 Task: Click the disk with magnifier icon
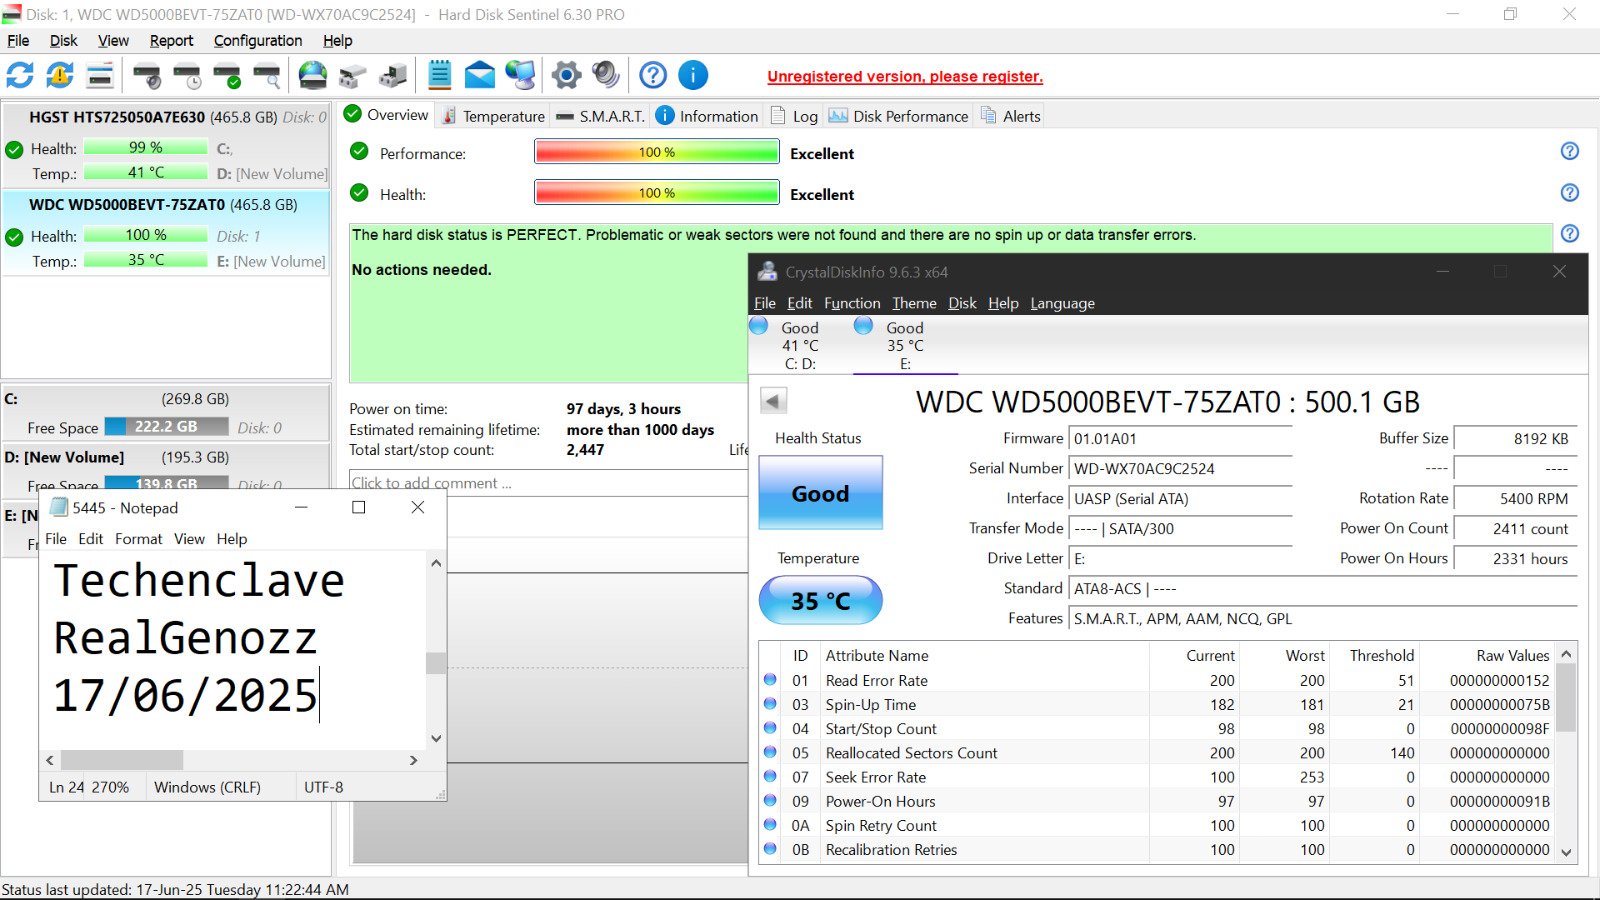tap(267, 75)
